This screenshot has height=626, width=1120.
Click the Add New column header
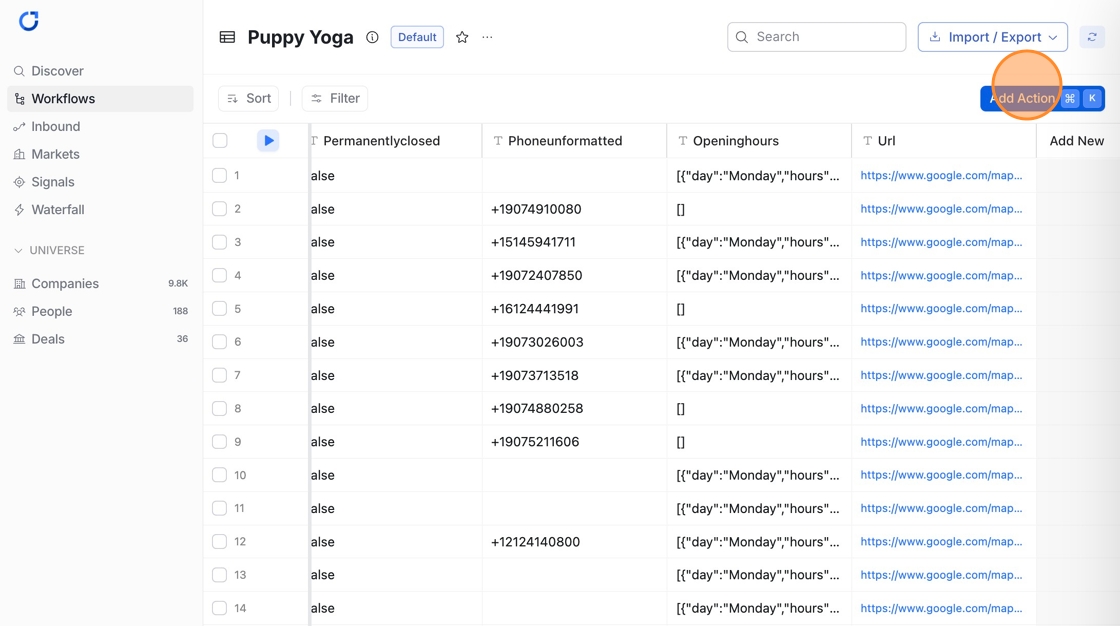[x=1076, y=141]
